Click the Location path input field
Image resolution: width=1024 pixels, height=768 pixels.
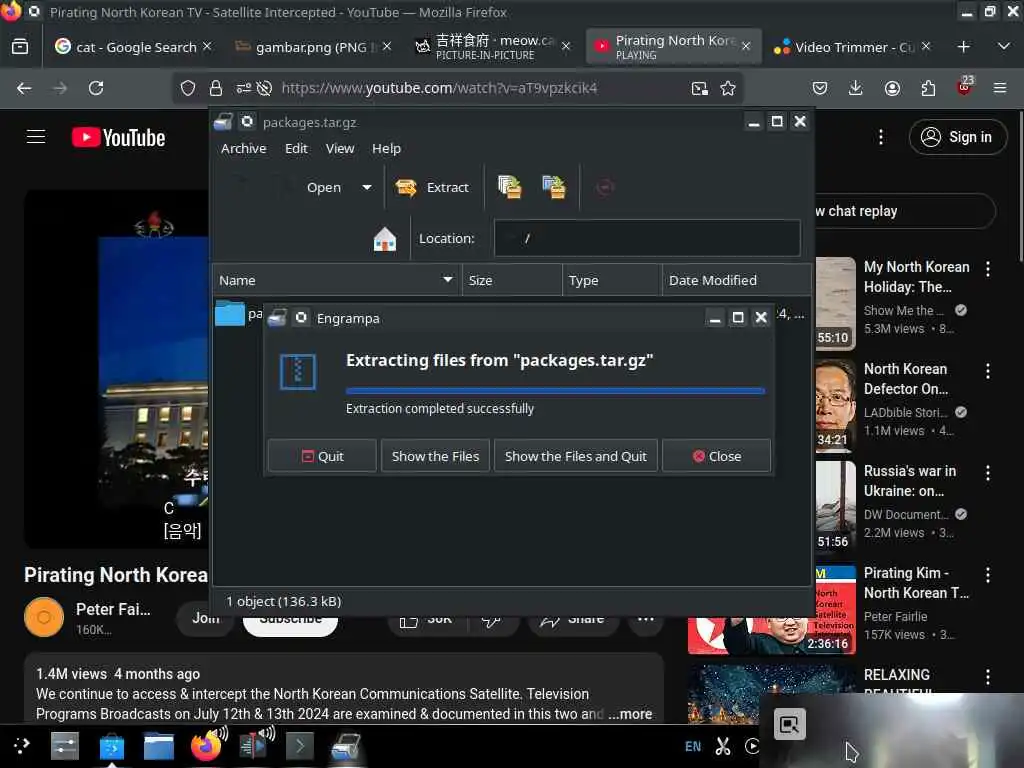point(647,238)
